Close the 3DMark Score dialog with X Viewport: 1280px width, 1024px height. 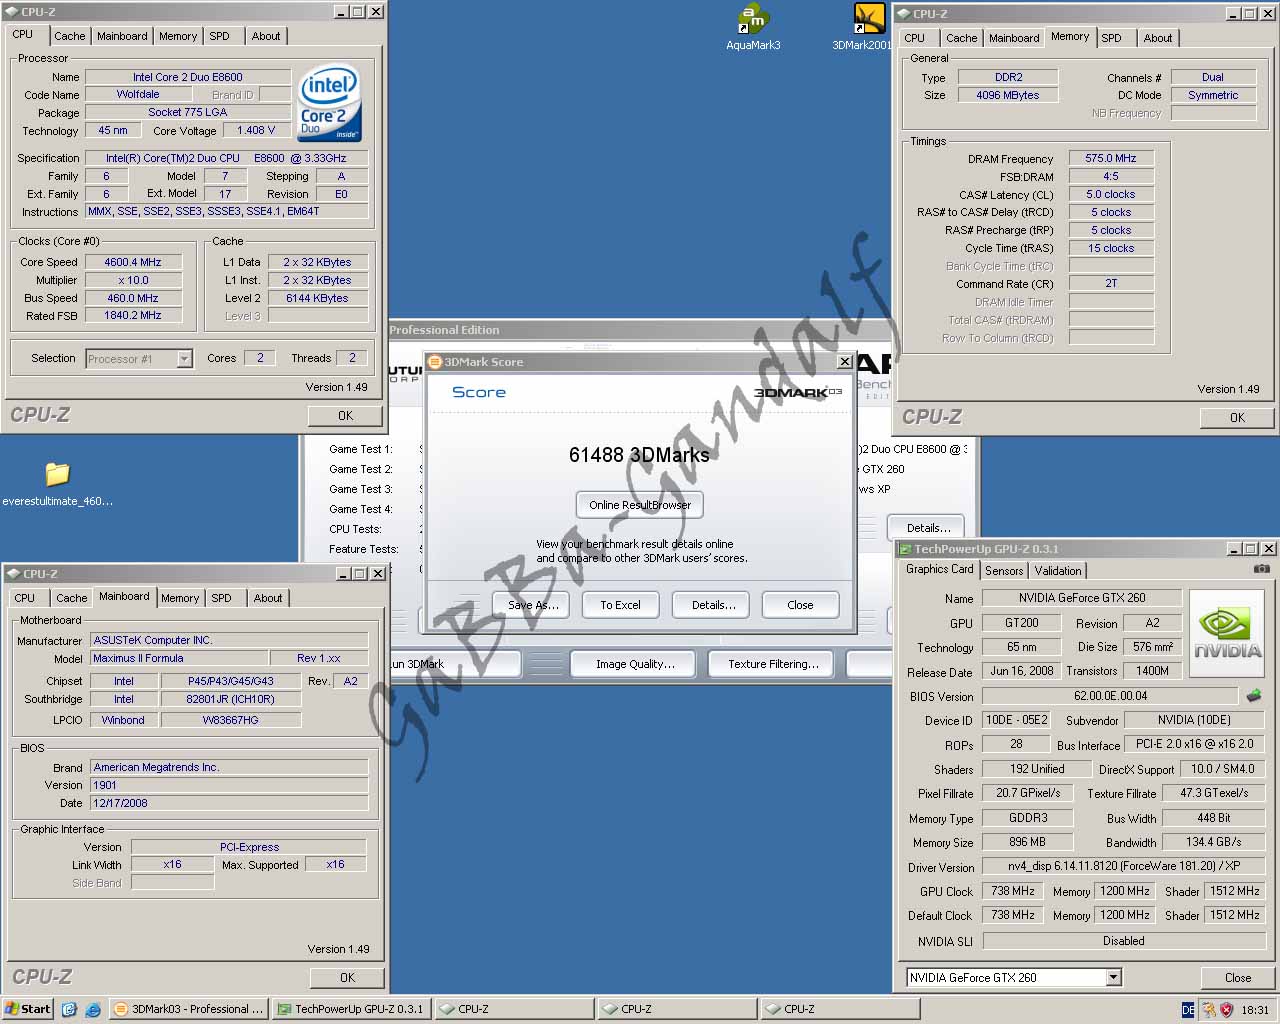(x=844, y=362)
